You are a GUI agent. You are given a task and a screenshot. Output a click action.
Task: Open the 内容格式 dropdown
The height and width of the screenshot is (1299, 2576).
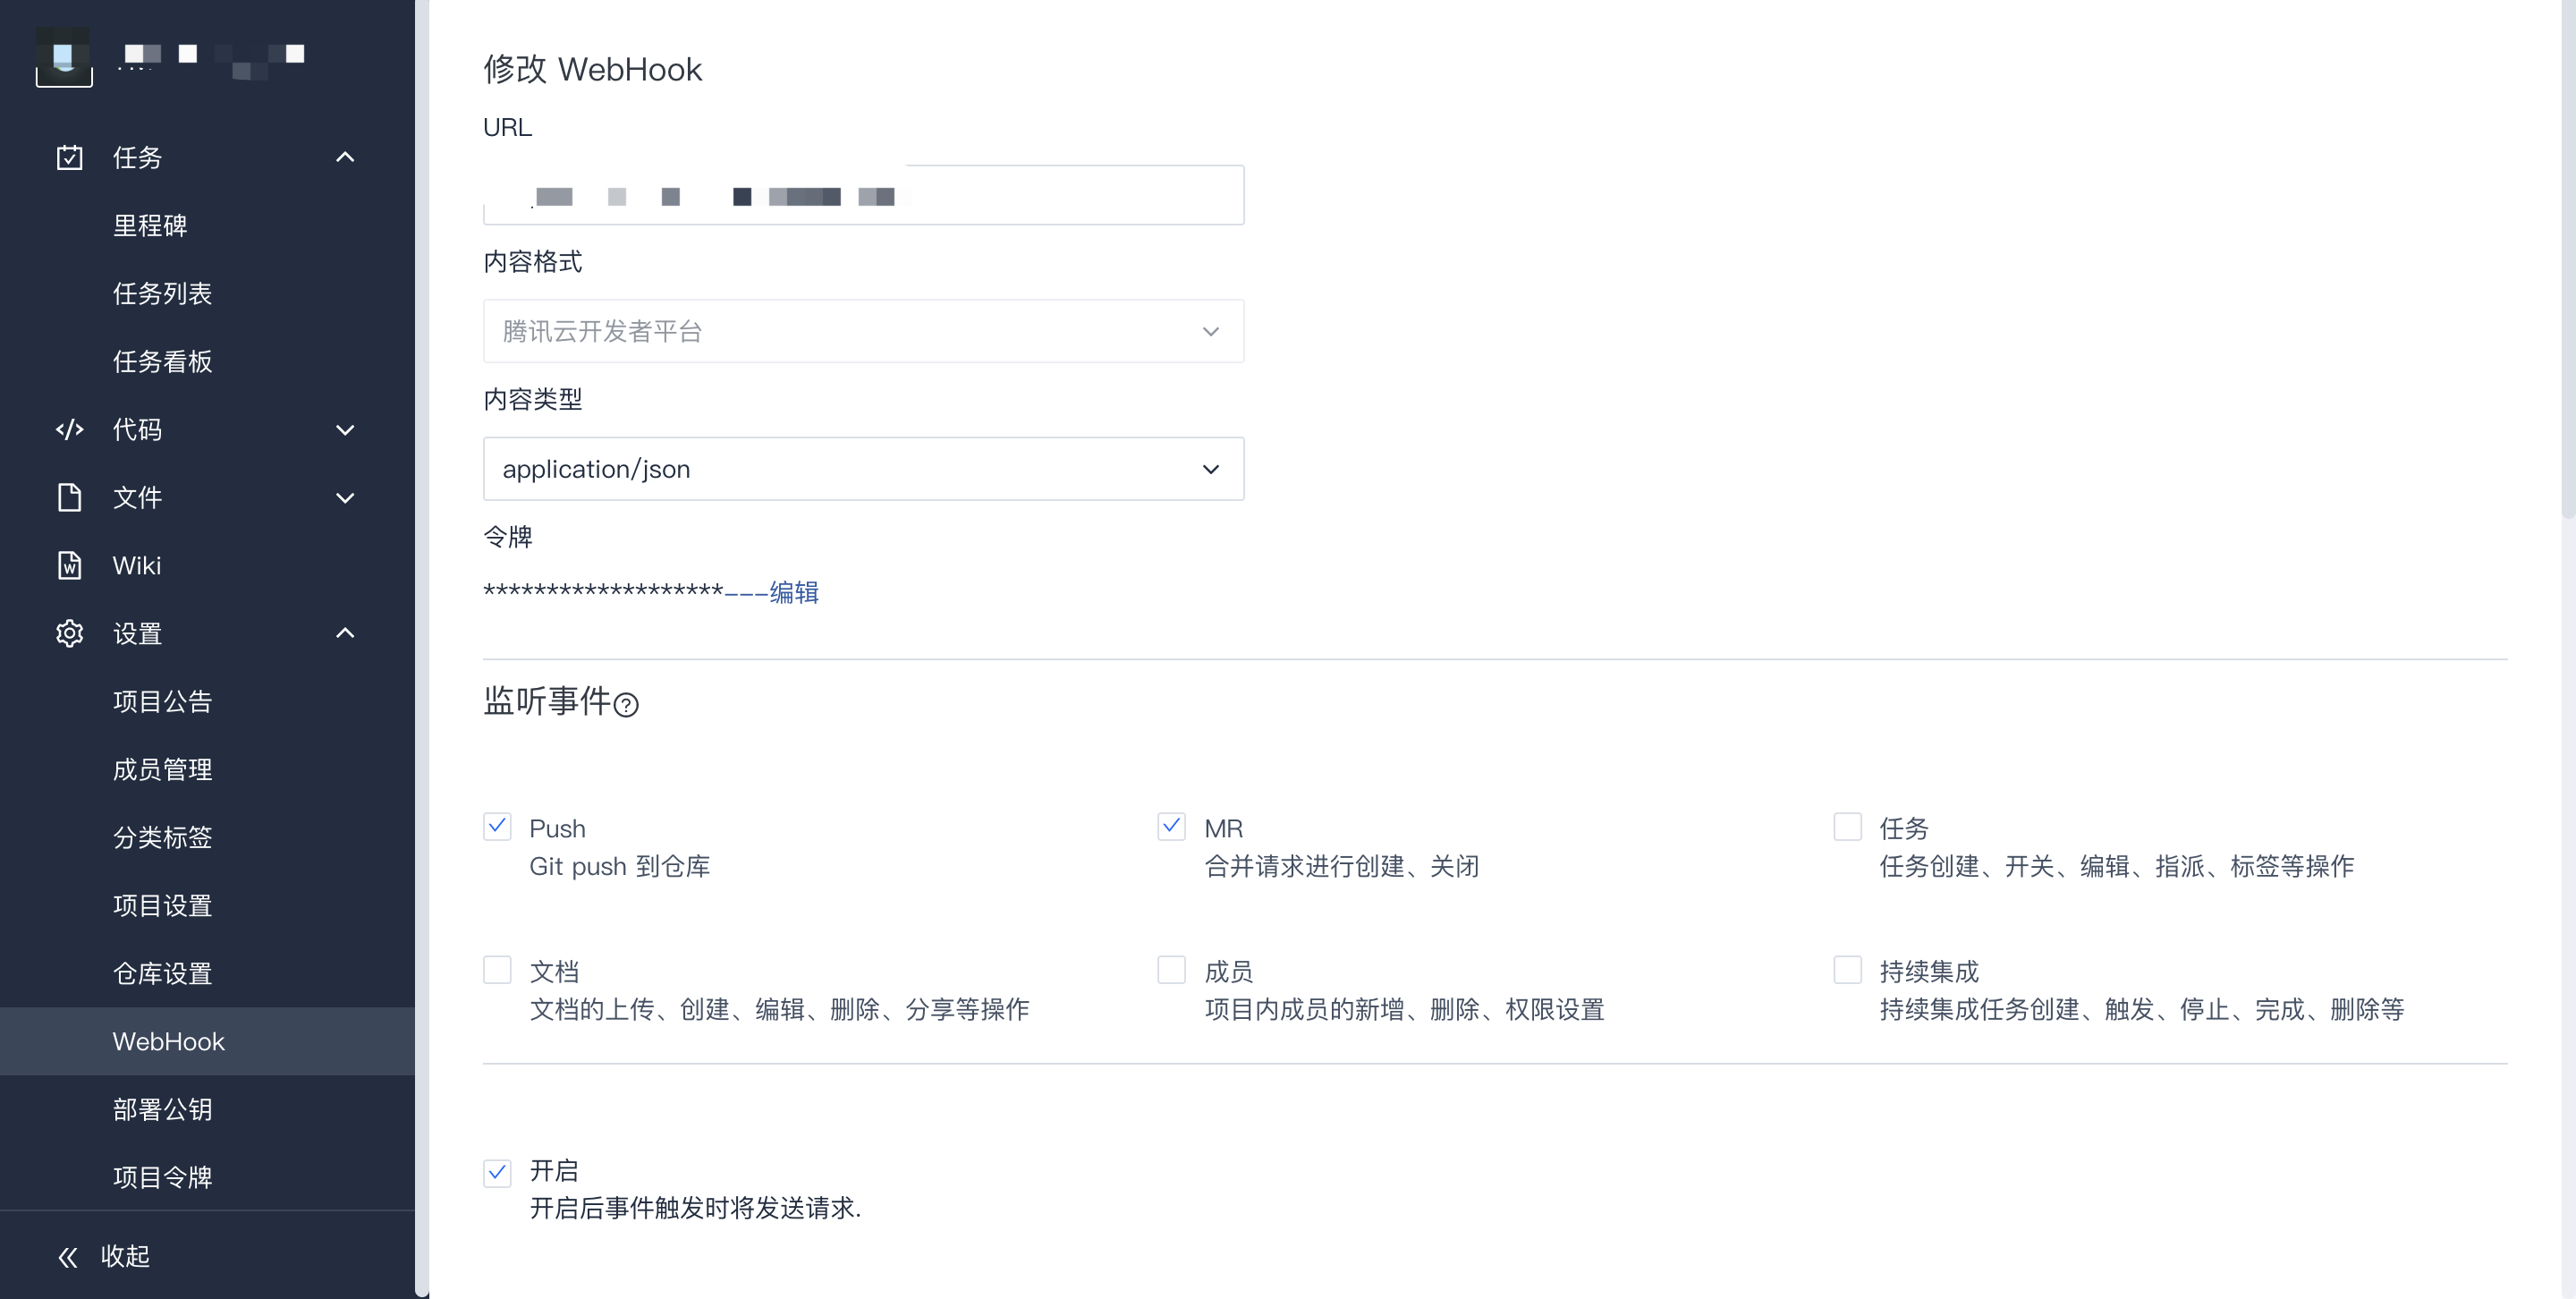(x=863, y=331)
